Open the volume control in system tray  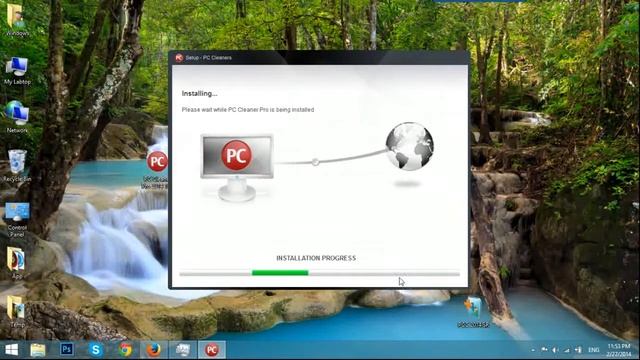pos(555,350)
